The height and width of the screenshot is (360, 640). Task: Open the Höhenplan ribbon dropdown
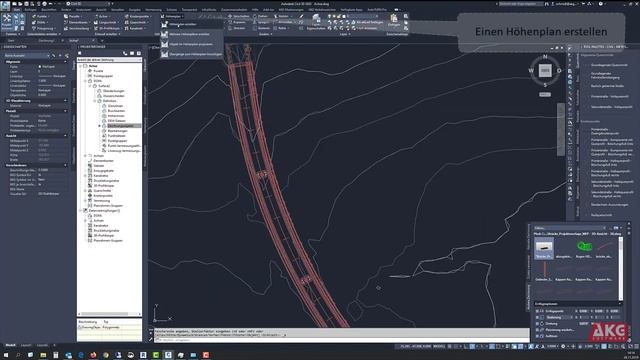pyautogui.click(x=173, y=16)
